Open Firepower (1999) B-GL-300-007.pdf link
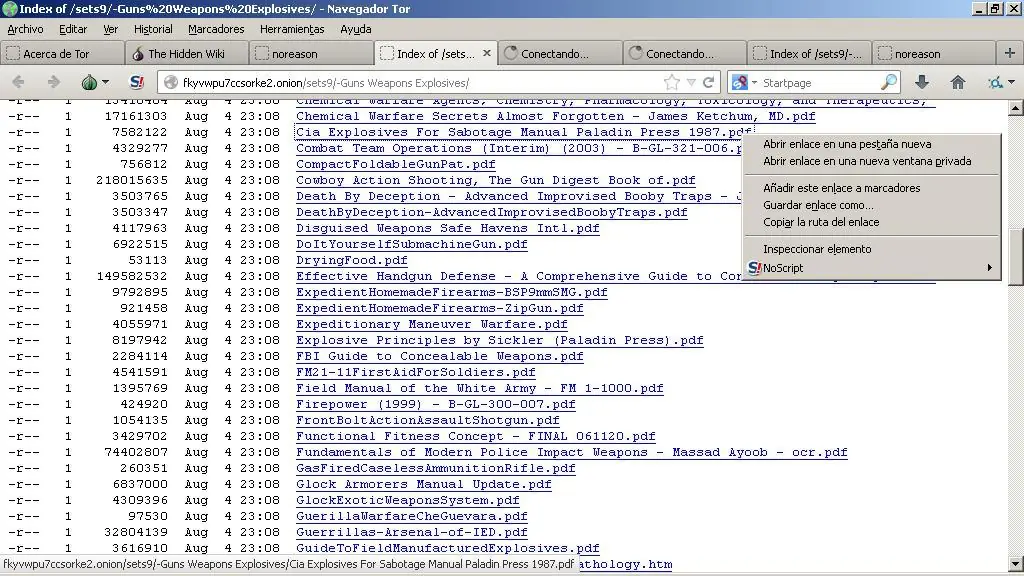 (436, 404)
